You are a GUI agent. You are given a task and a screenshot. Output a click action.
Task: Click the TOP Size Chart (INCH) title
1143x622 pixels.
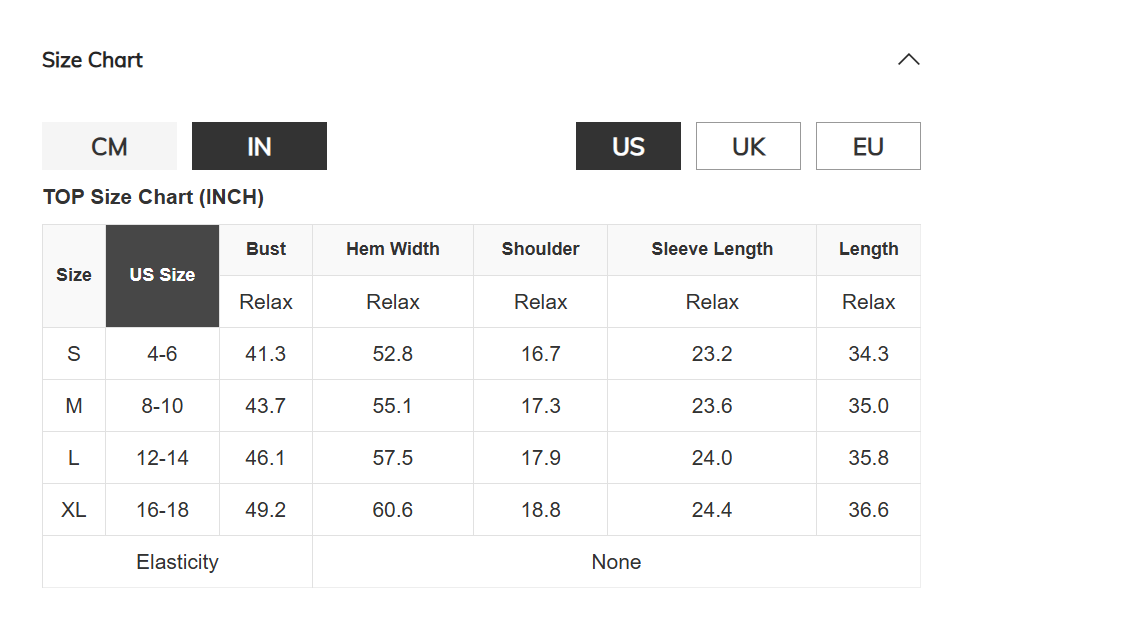[153, 197]
